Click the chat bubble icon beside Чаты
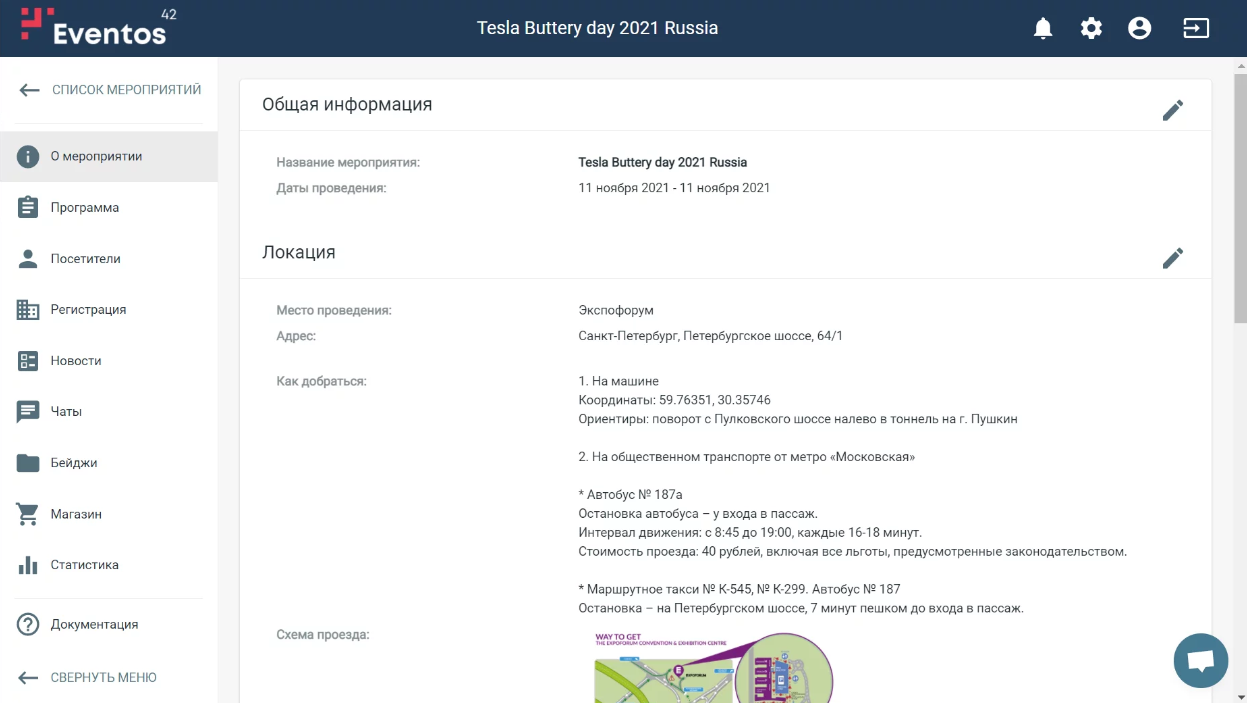This screenshot has width=1247, height=703. tap(28, 411)
